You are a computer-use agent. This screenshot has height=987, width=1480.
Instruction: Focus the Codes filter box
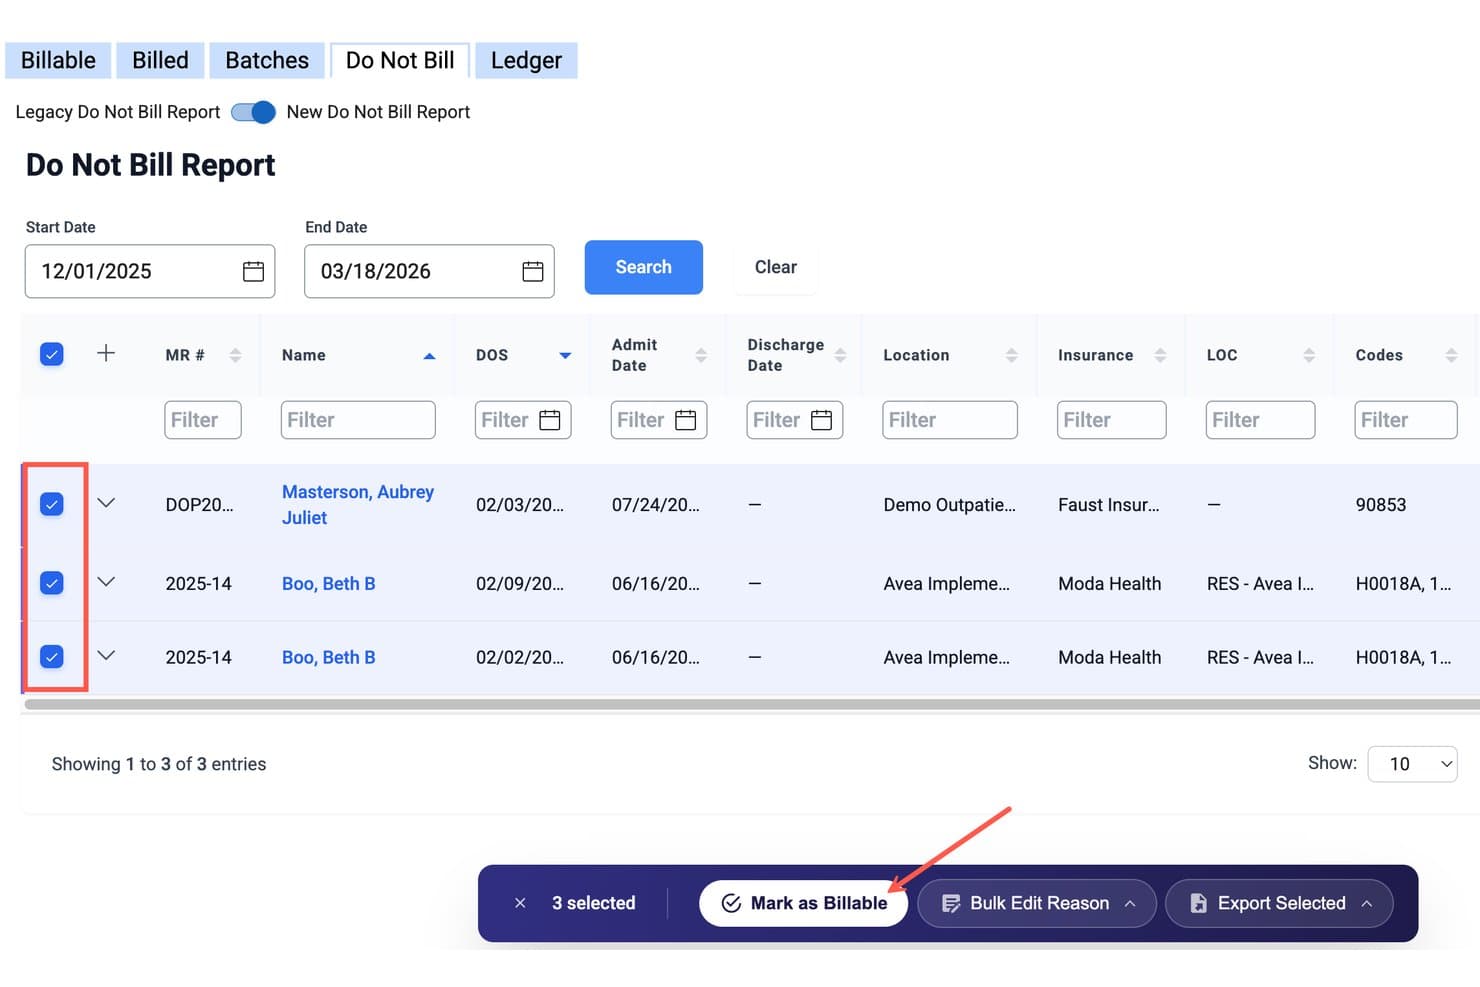1406,420
